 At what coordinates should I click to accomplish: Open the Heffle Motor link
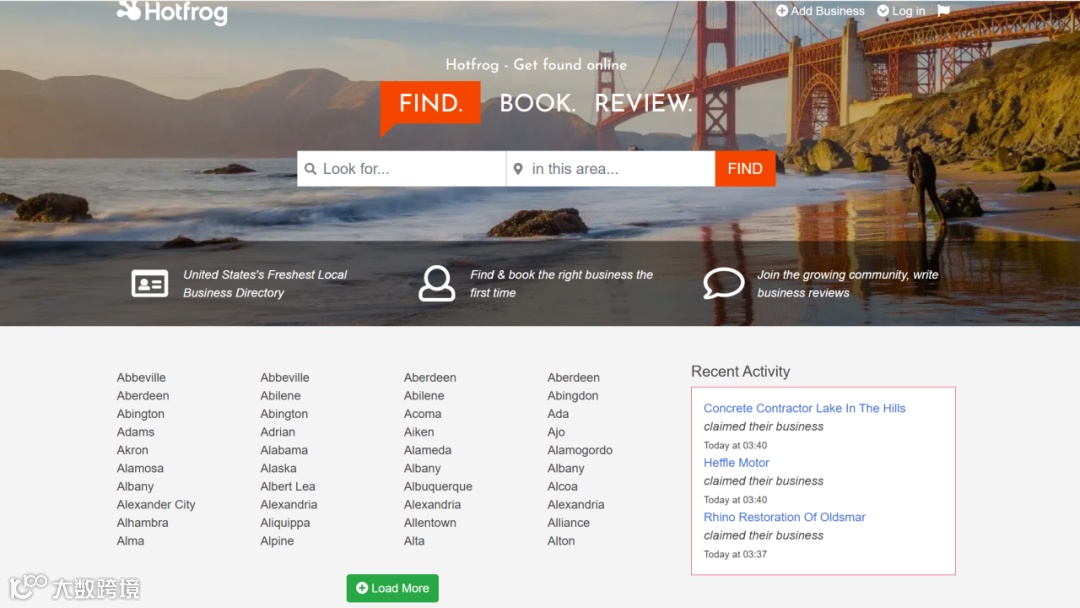[736, 463]
